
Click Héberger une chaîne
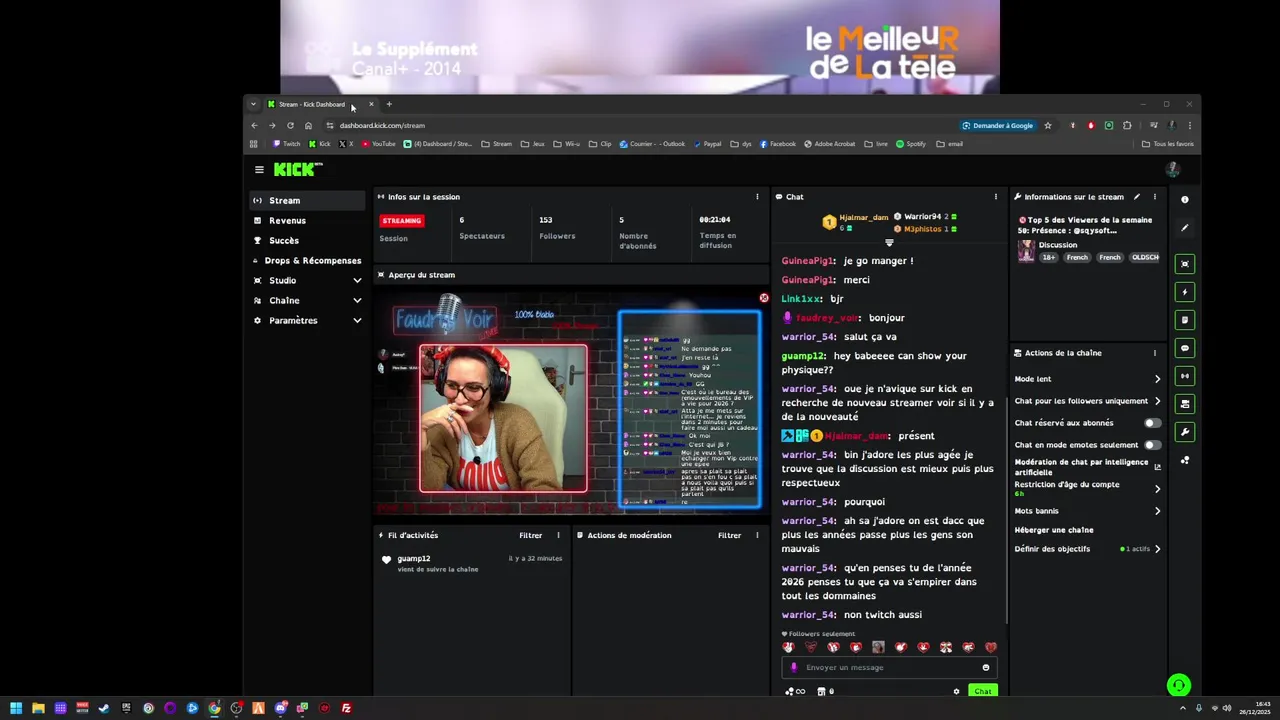[x=1054, y=530]
